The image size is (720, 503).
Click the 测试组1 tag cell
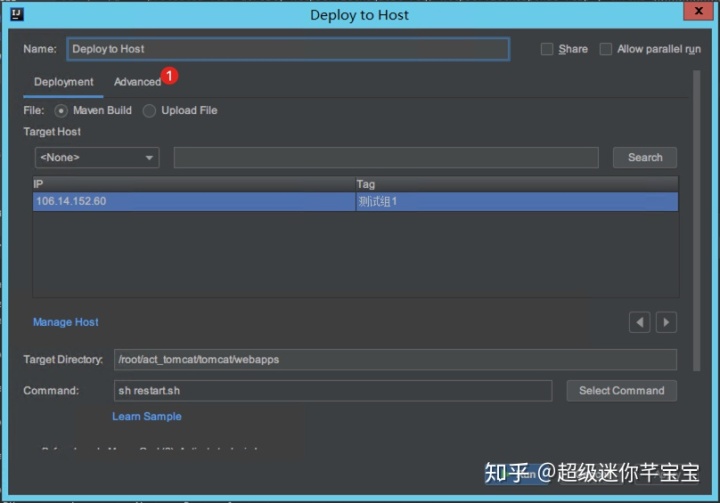[x=517, y=202]
